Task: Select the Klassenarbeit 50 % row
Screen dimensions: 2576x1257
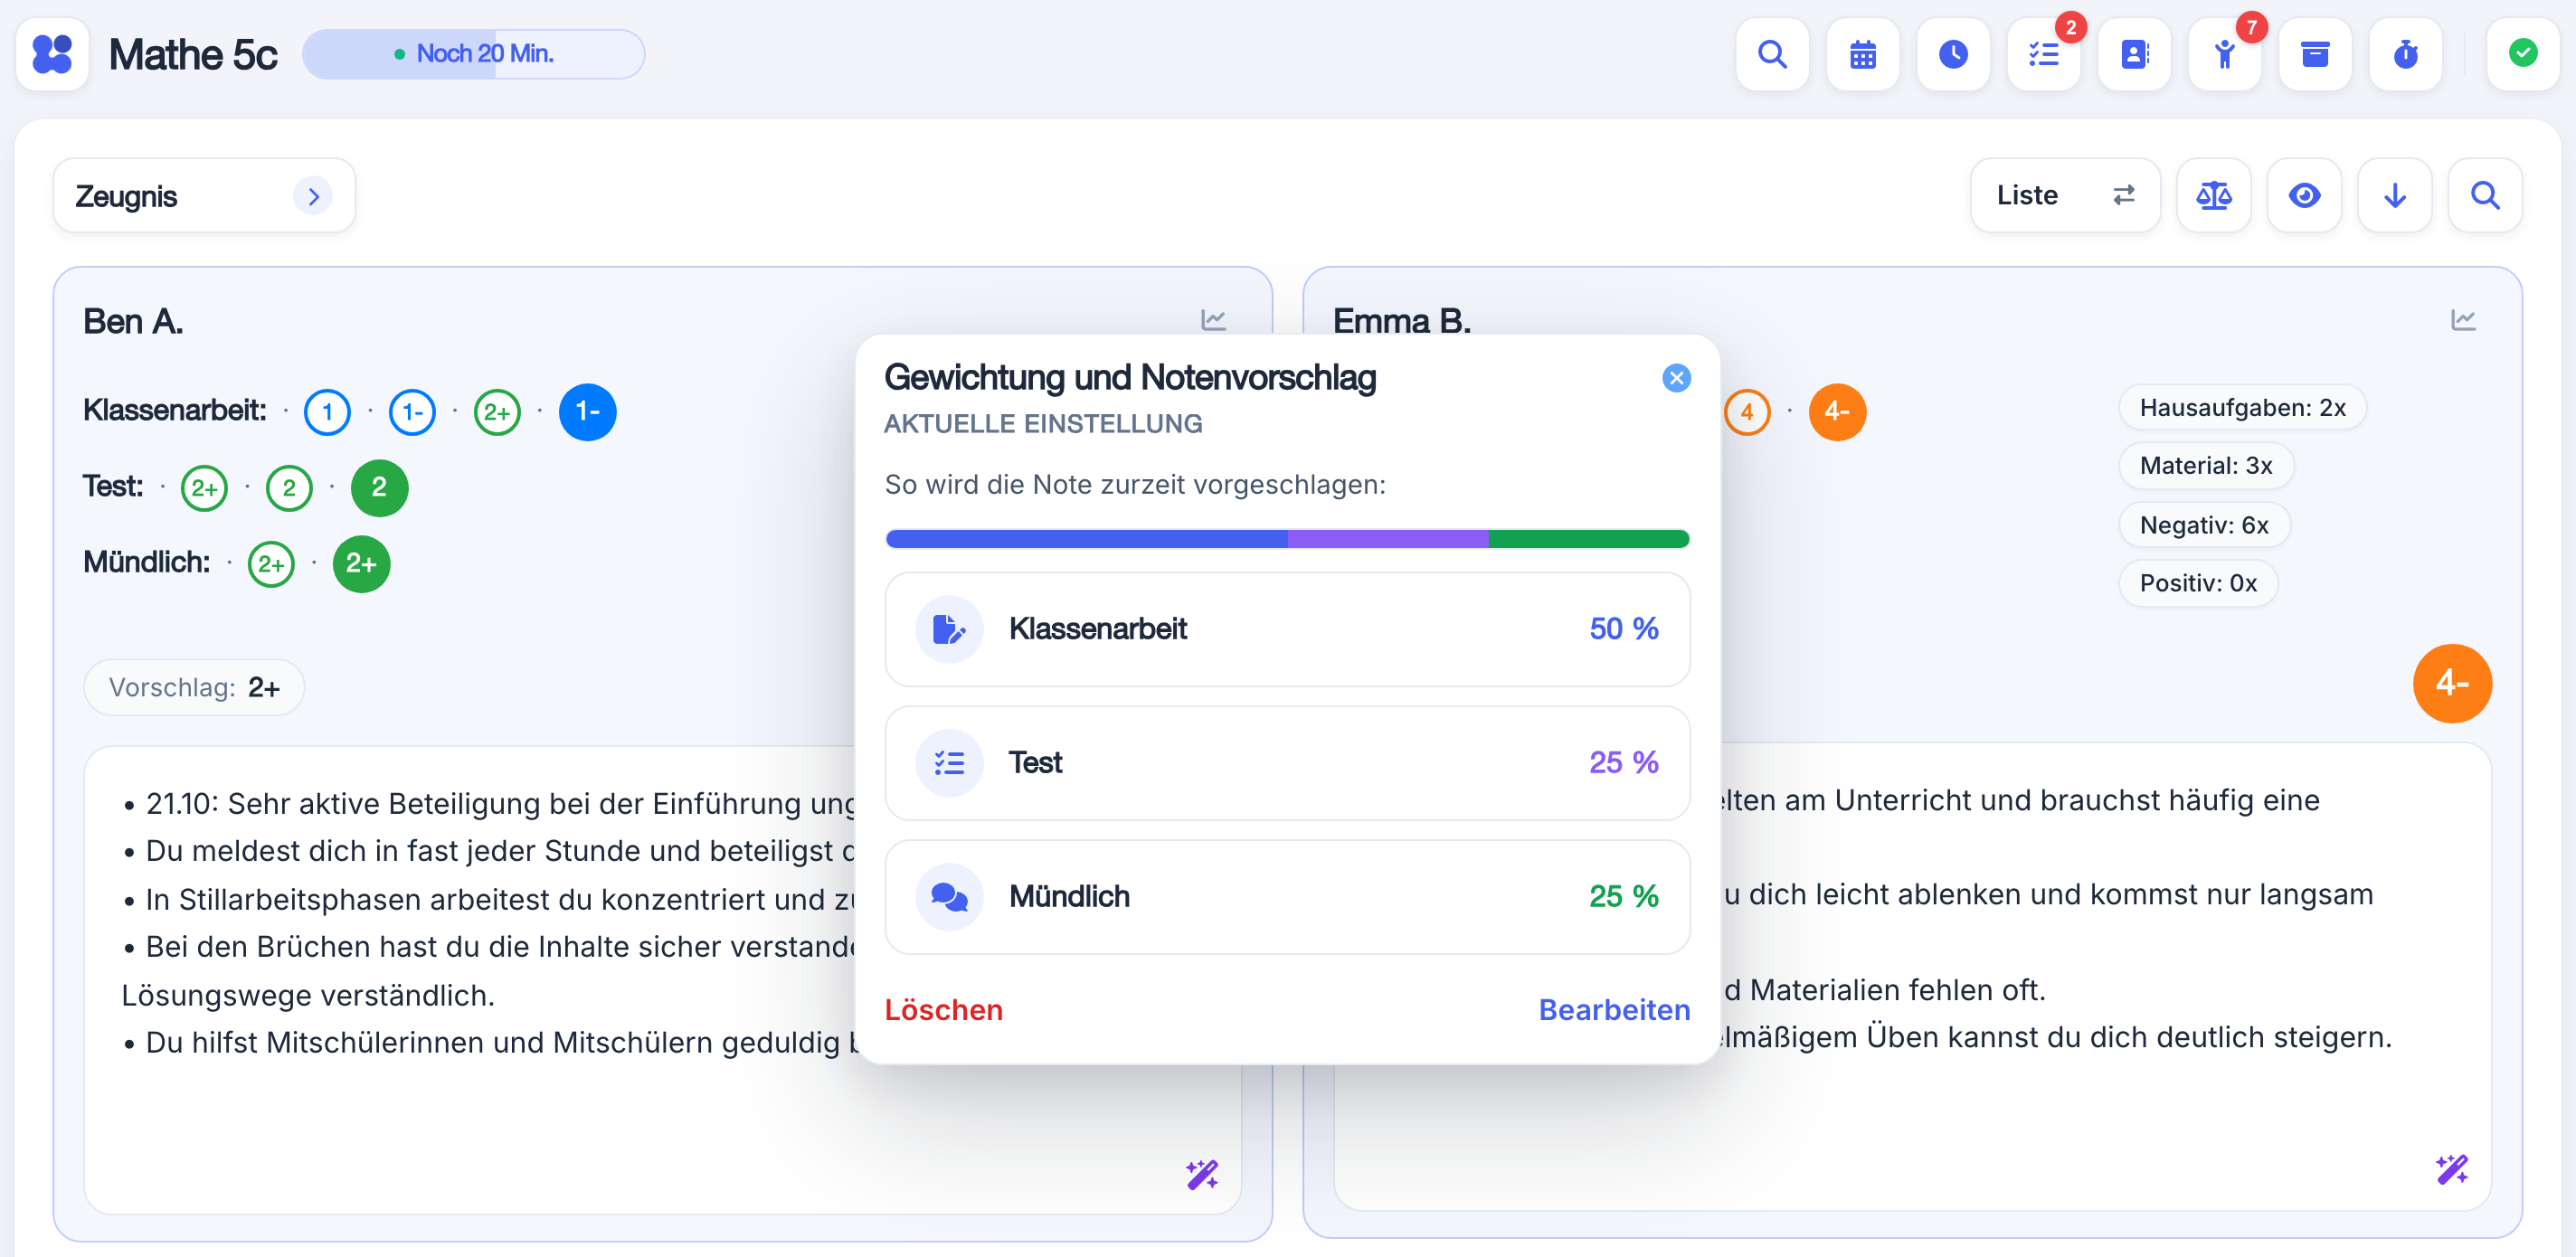Action: 1287,629
